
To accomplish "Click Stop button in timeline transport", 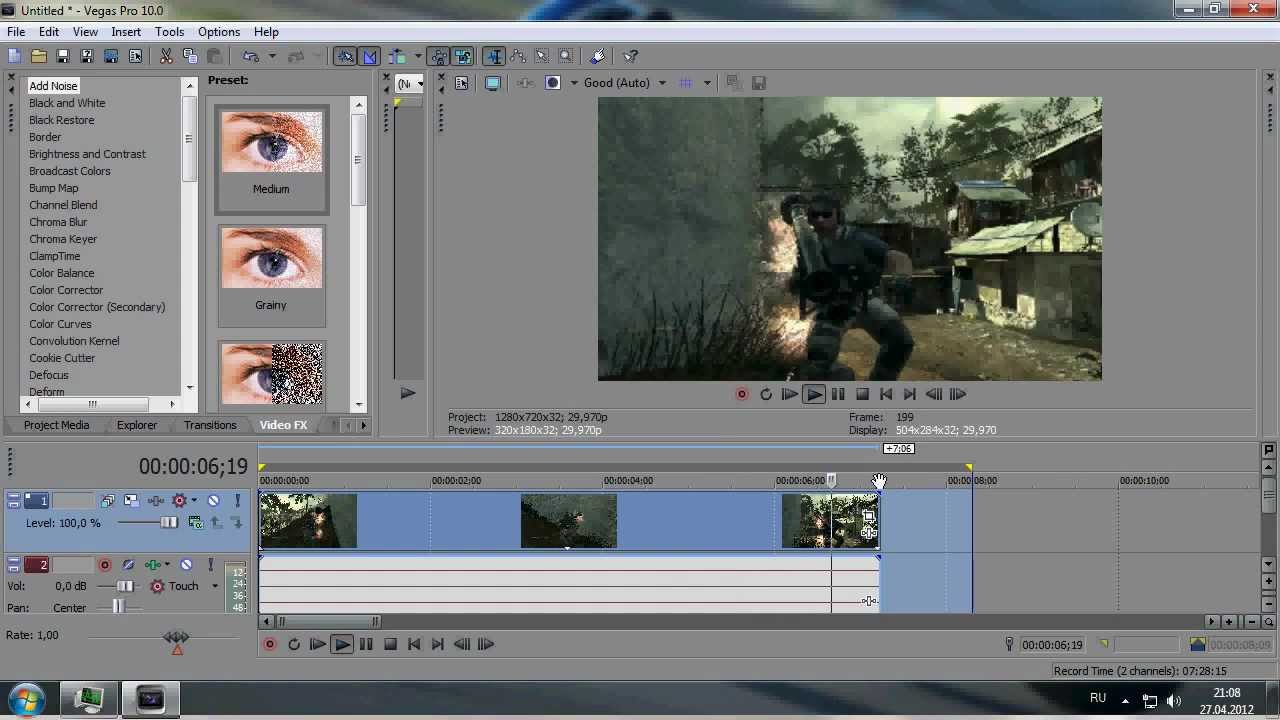I will coord(390,645).
